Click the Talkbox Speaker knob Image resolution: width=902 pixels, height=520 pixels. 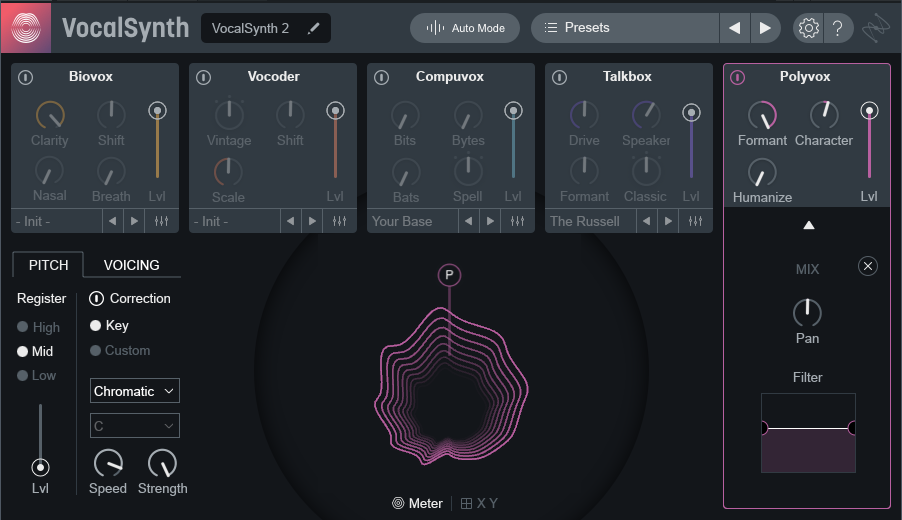(x=647, y=114)
